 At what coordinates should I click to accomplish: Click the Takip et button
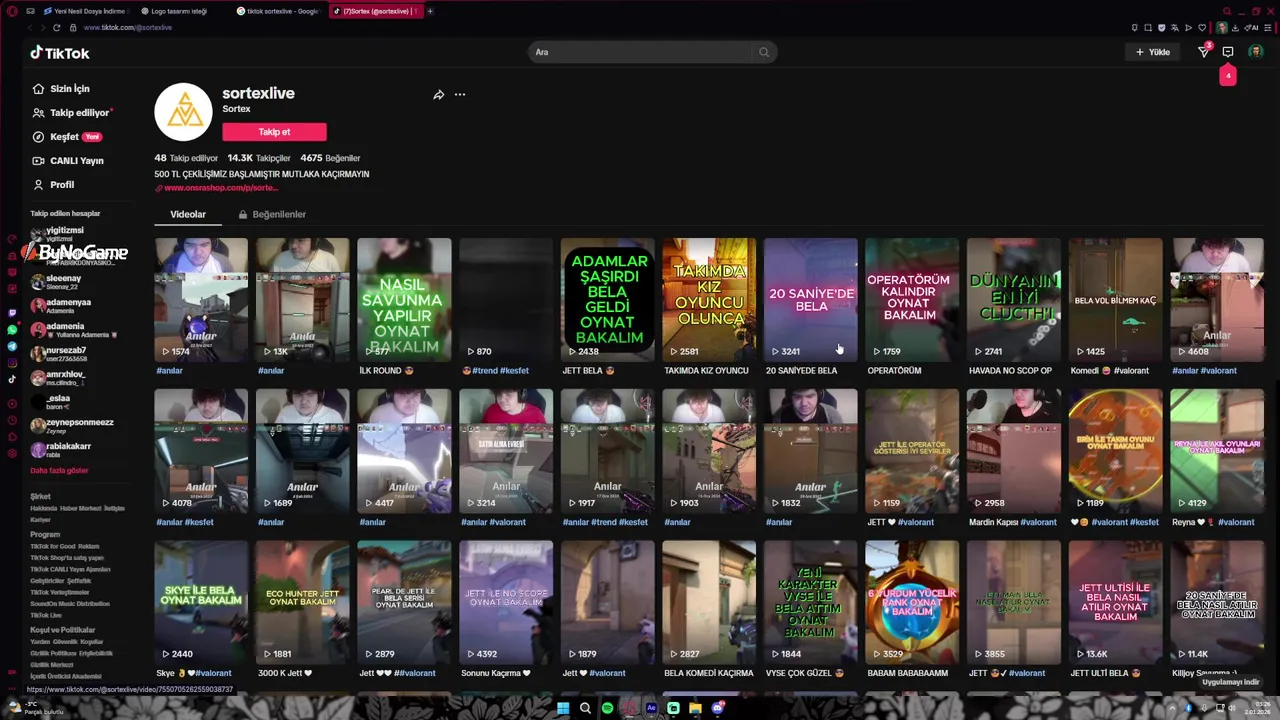[x=274, y=132]
